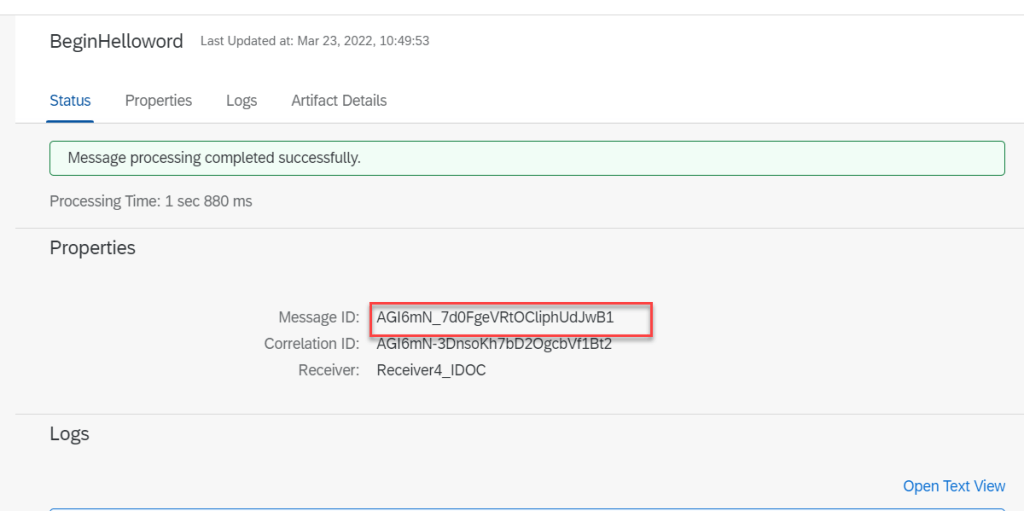Open Text View link for logs
Viewport: 1024px width, 511px height.
pos(953,486)
